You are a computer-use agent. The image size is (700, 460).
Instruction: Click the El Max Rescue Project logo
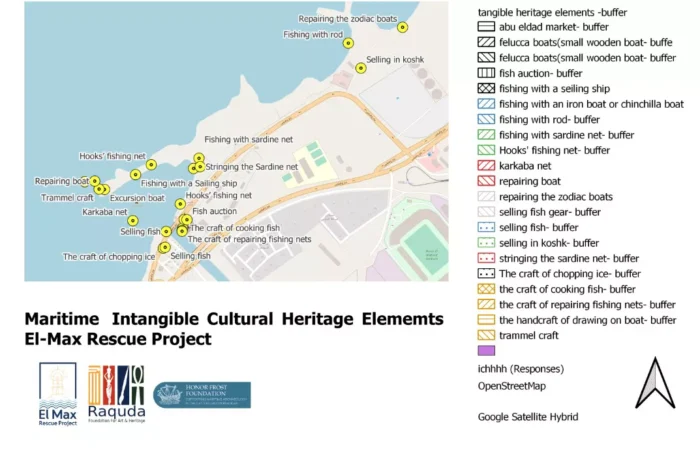tap(57, 395)
